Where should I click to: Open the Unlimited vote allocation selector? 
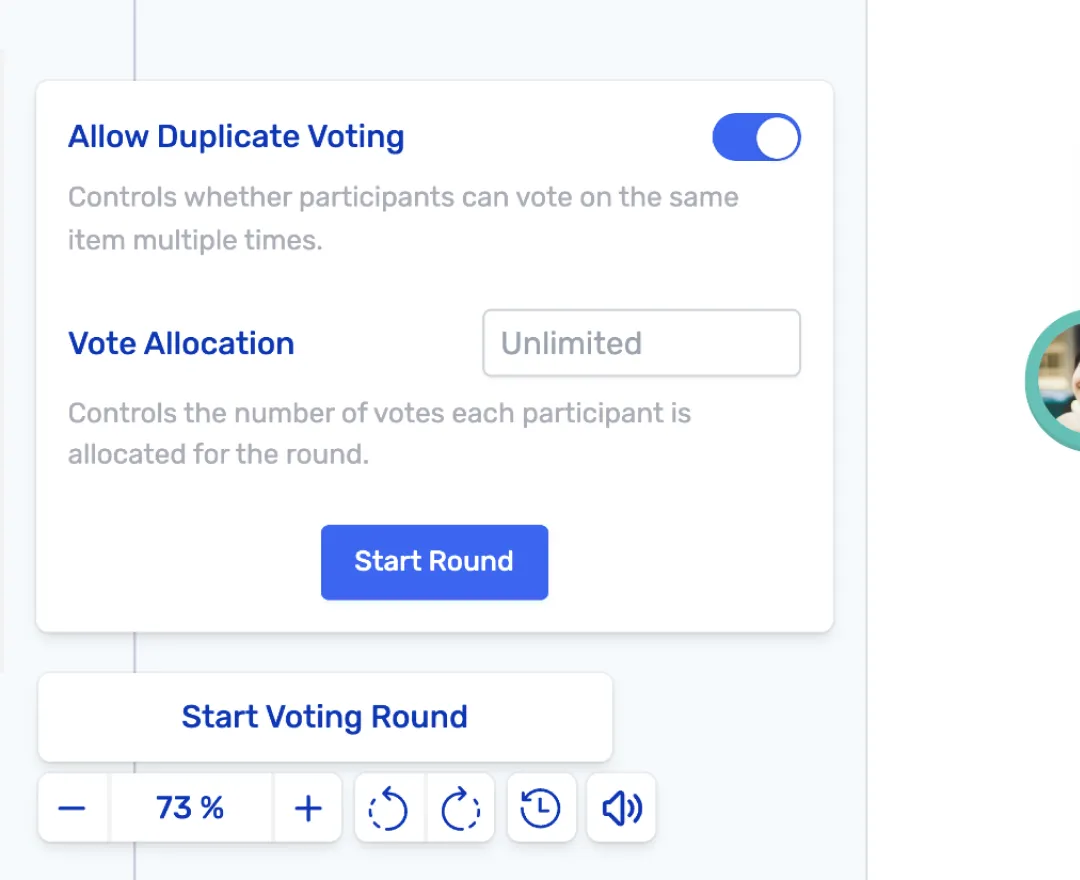pyautogui.click(x=641, y=343)
